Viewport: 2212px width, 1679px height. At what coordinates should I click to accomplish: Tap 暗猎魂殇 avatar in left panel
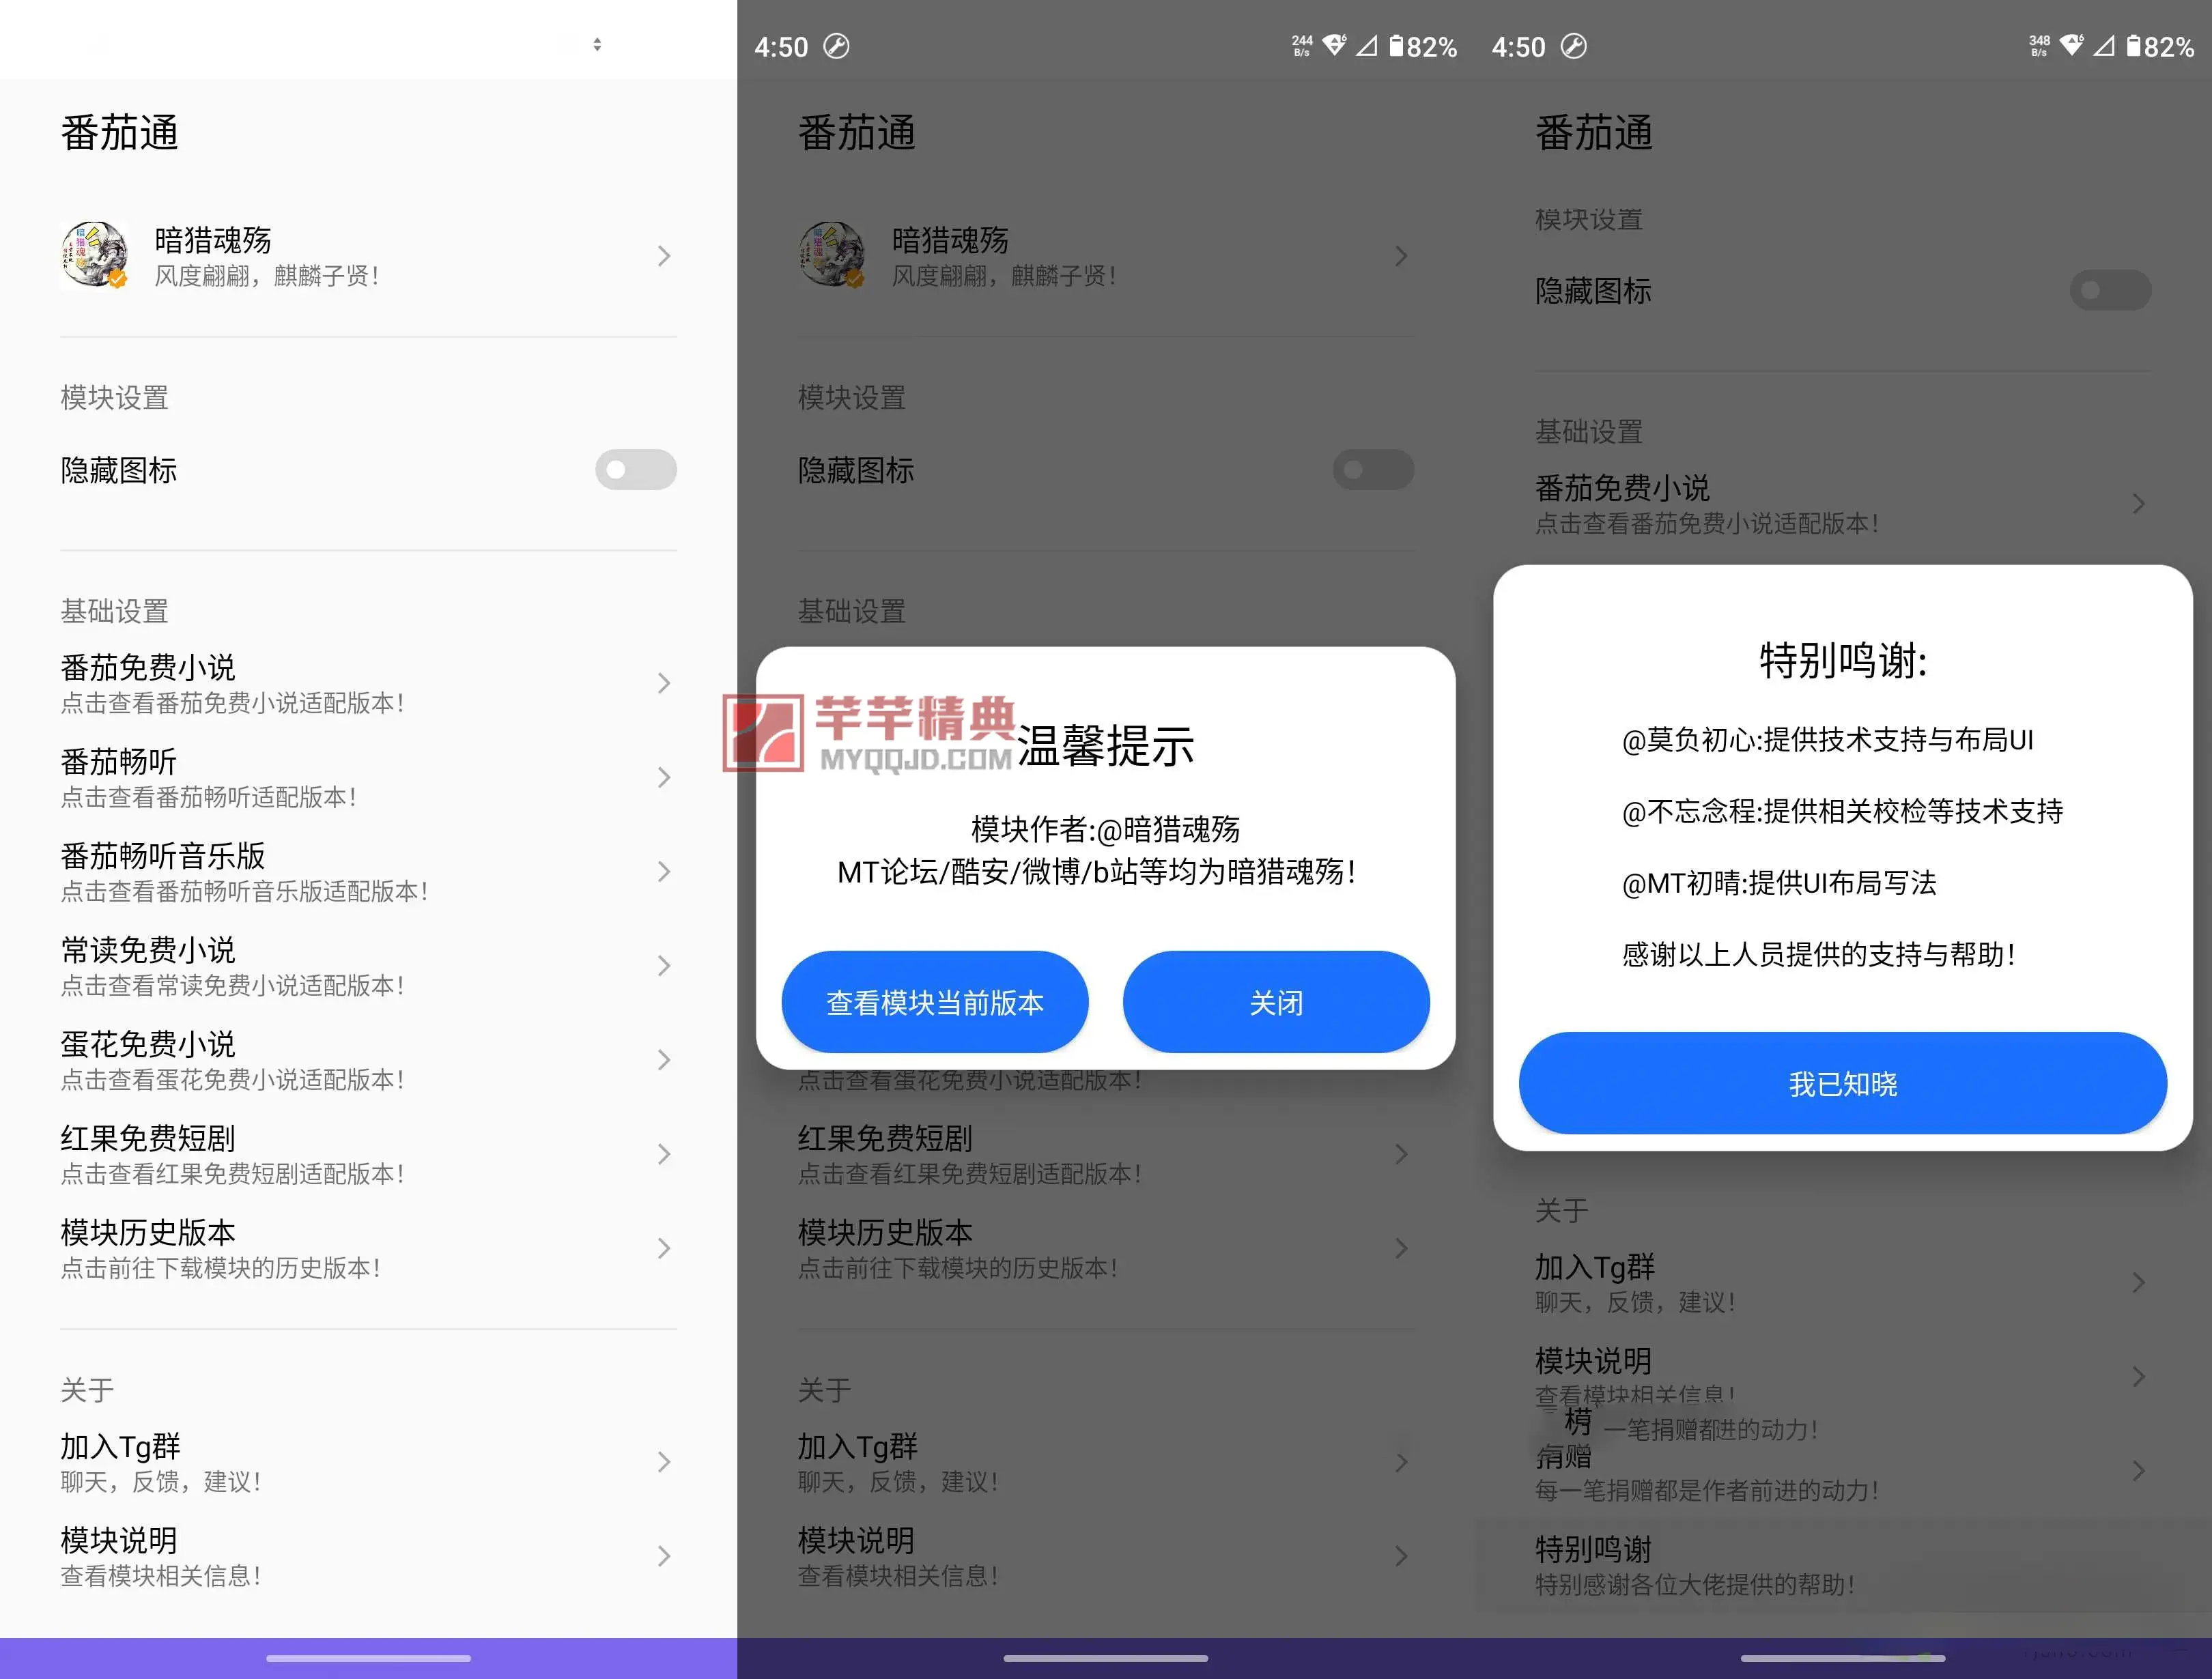pyautogui.click(x=94, y=256)
